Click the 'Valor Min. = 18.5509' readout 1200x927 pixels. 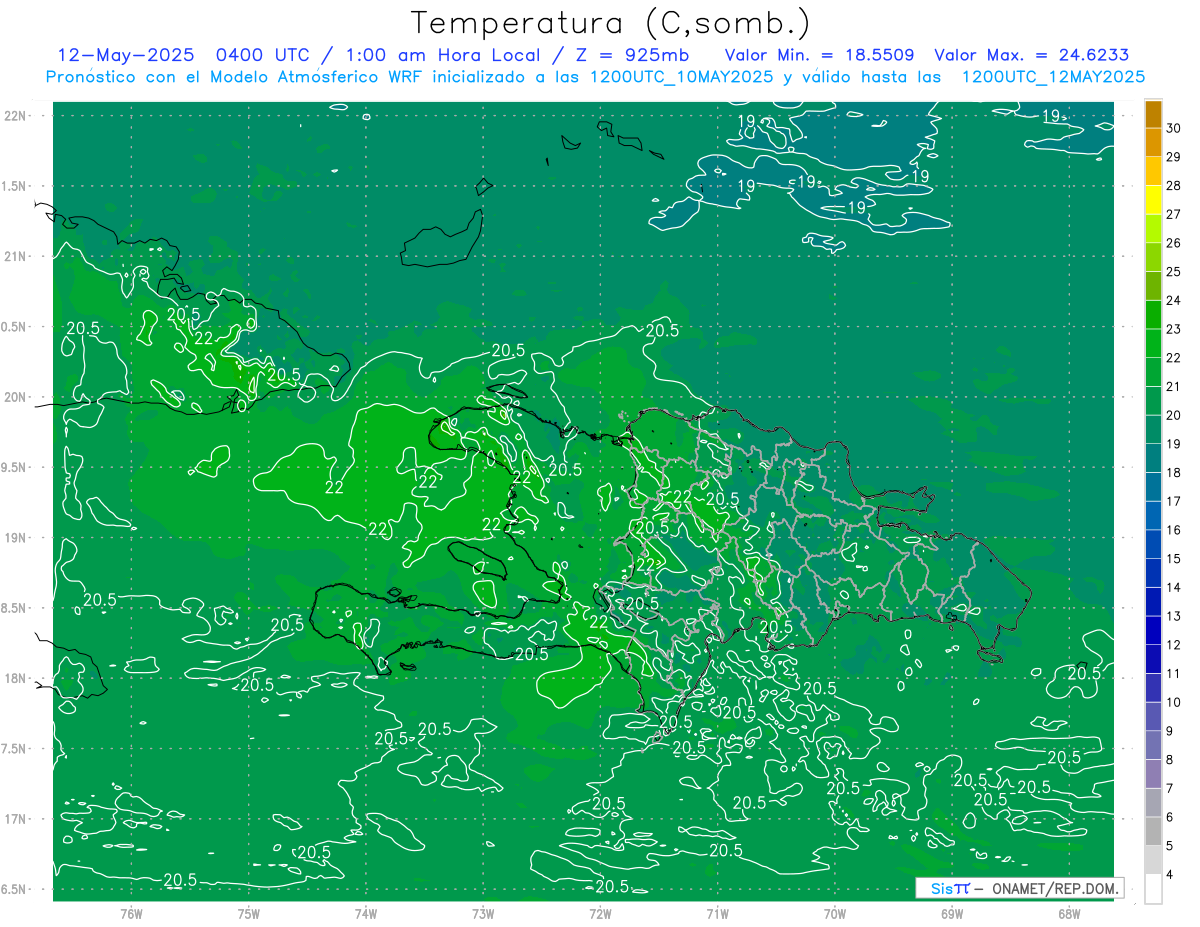(820, 55)
